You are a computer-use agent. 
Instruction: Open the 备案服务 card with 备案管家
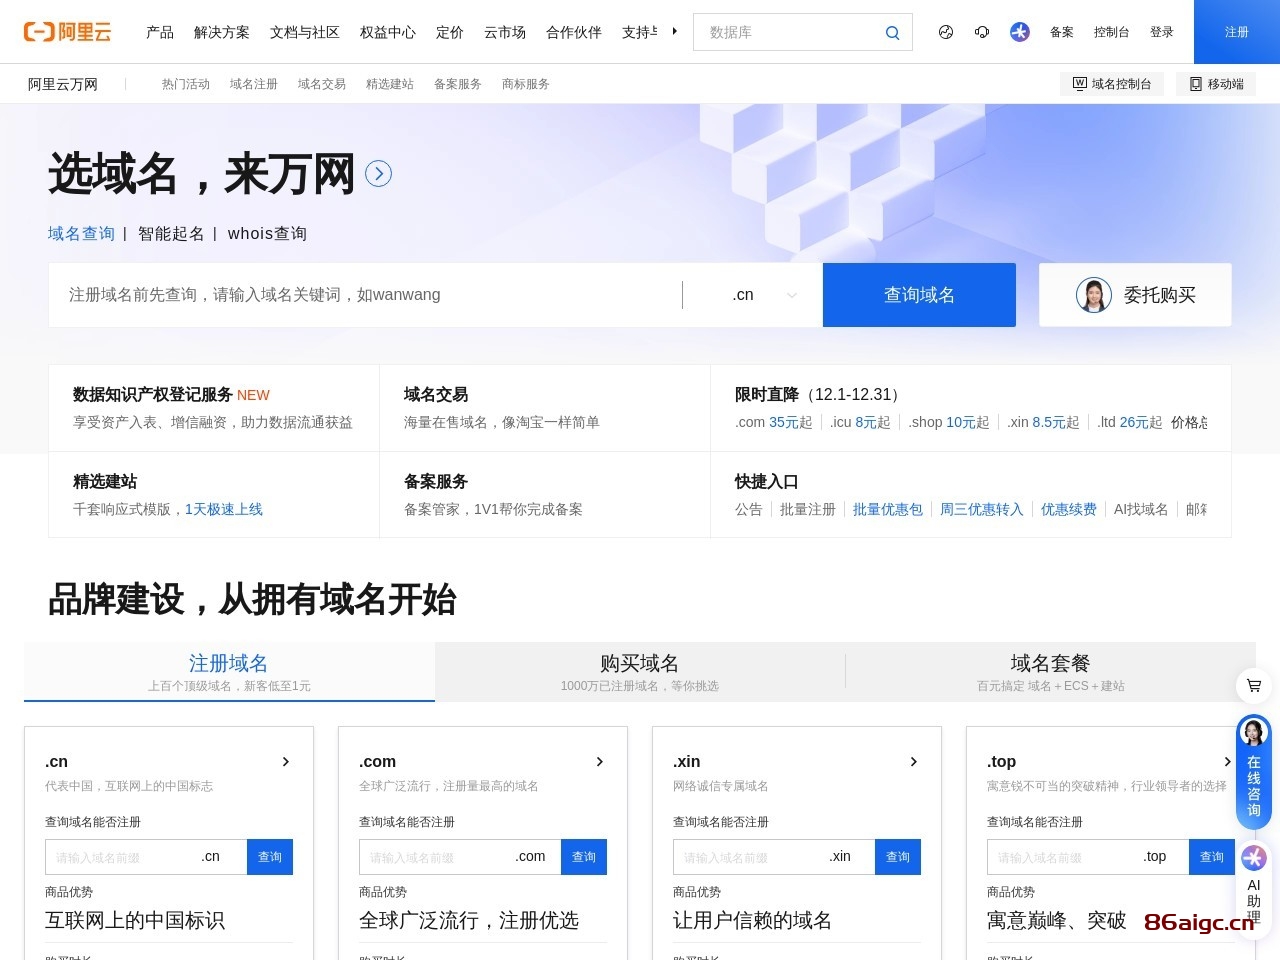tap(545, 495)
